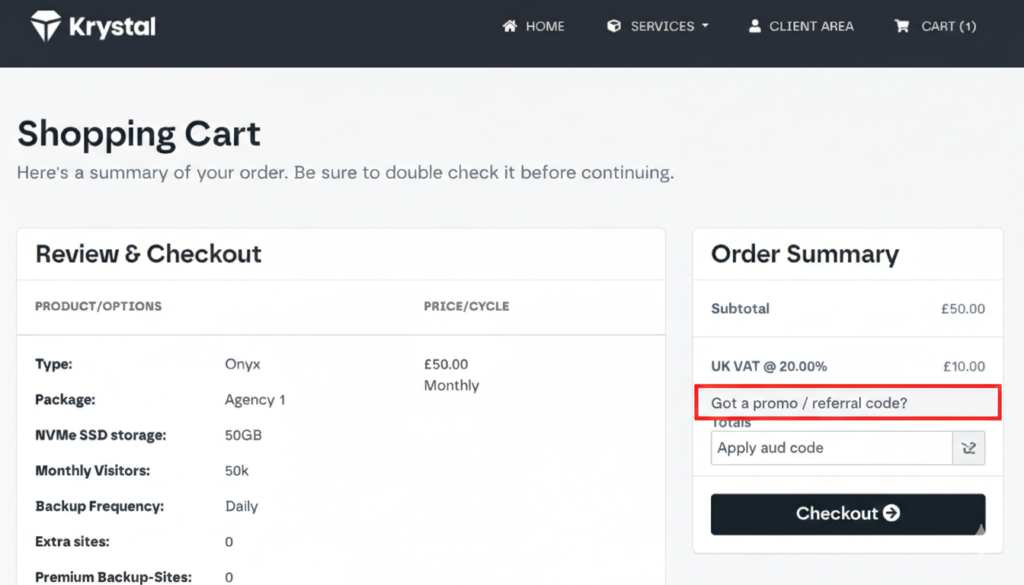Click the Review & Checkout heading
The image size is (1024, 585).
147,254
